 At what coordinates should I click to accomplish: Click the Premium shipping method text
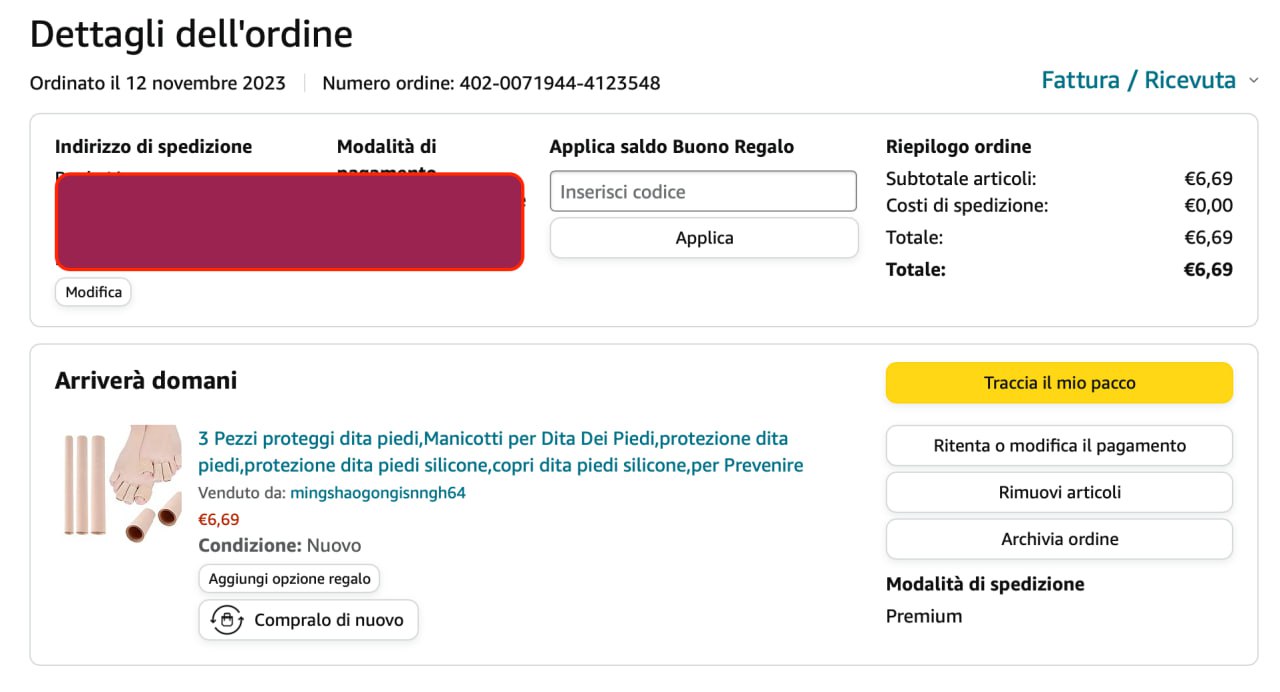[924, 616]
